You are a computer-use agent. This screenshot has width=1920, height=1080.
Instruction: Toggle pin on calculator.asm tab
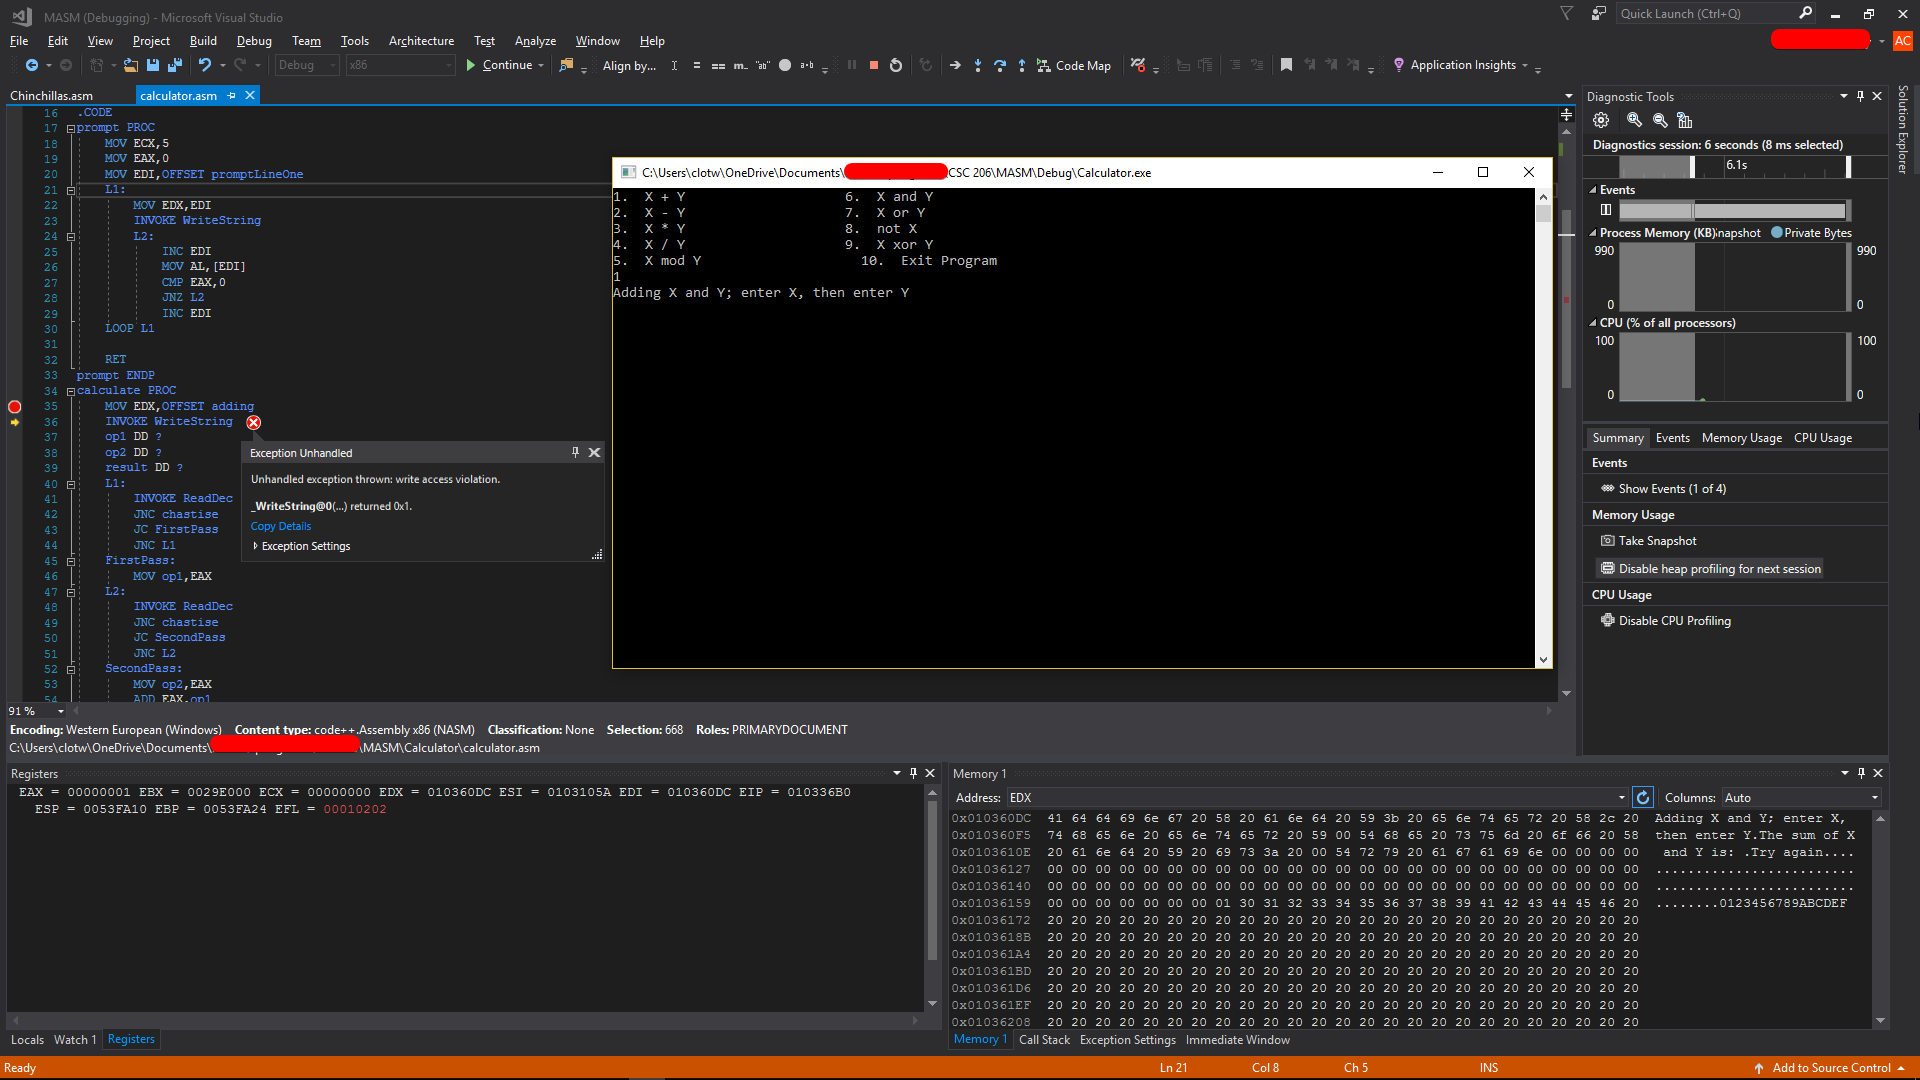232,96
